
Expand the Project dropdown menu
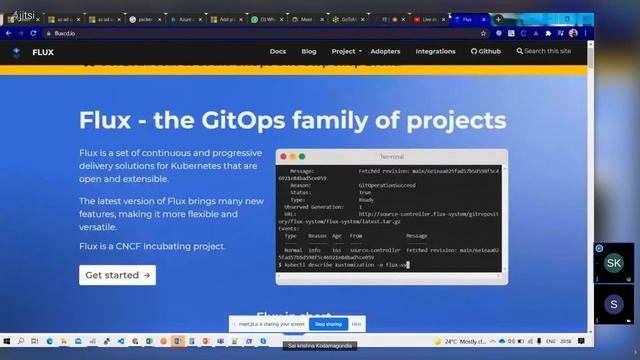[347, 51]
